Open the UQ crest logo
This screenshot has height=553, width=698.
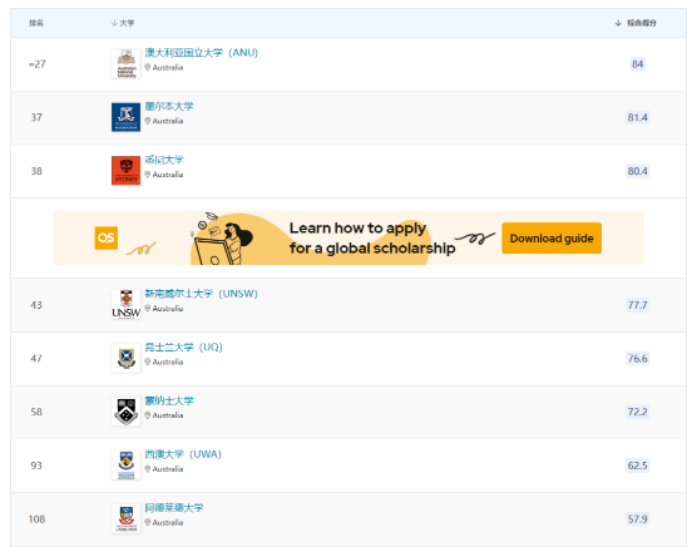[126, 358]
